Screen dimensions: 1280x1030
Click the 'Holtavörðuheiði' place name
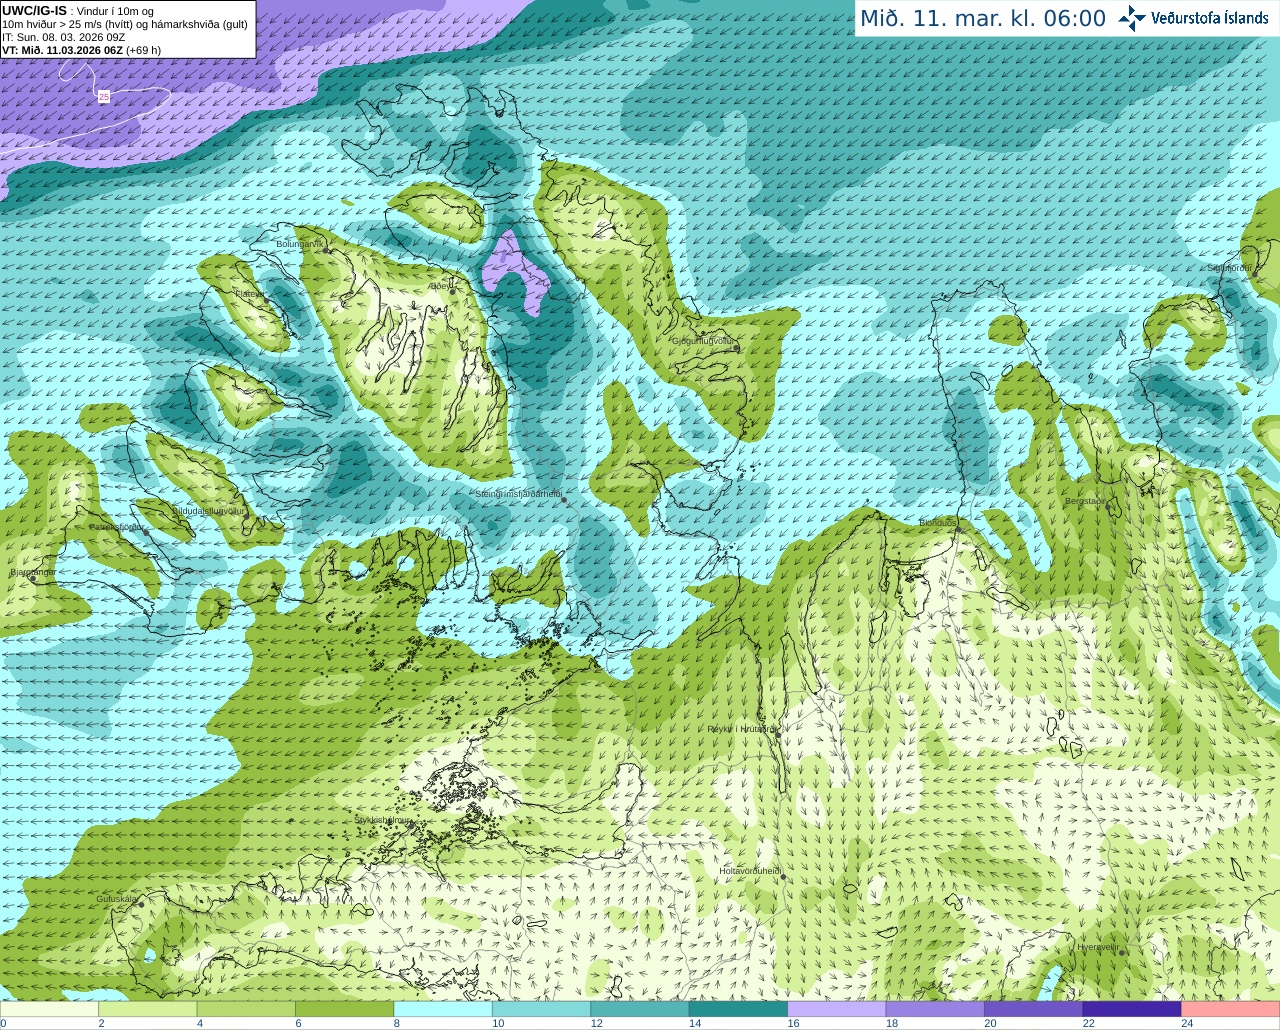[750, 871]
